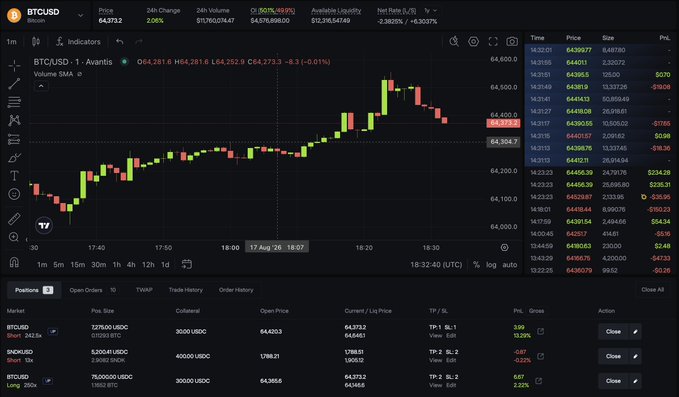The height and width of the screenshot is (397, 679).
Task: Open the emoji icons tool
Action: coord(14,194)
